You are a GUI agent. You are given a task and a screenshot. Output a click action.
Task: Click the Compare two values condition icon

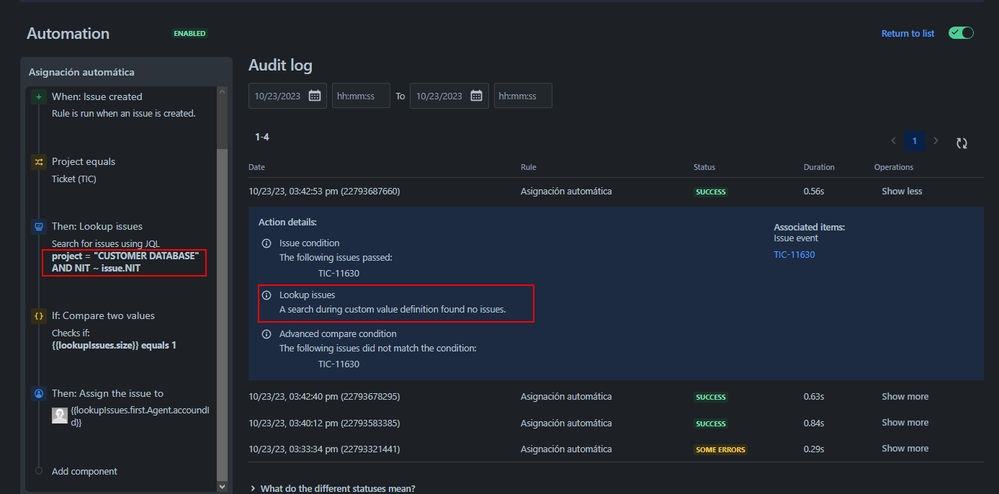(x=39, y=316)
